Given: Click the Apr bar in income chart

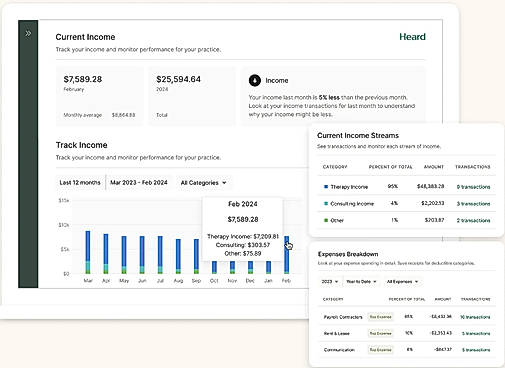Looking at the screenshot, I should [106, 254].
